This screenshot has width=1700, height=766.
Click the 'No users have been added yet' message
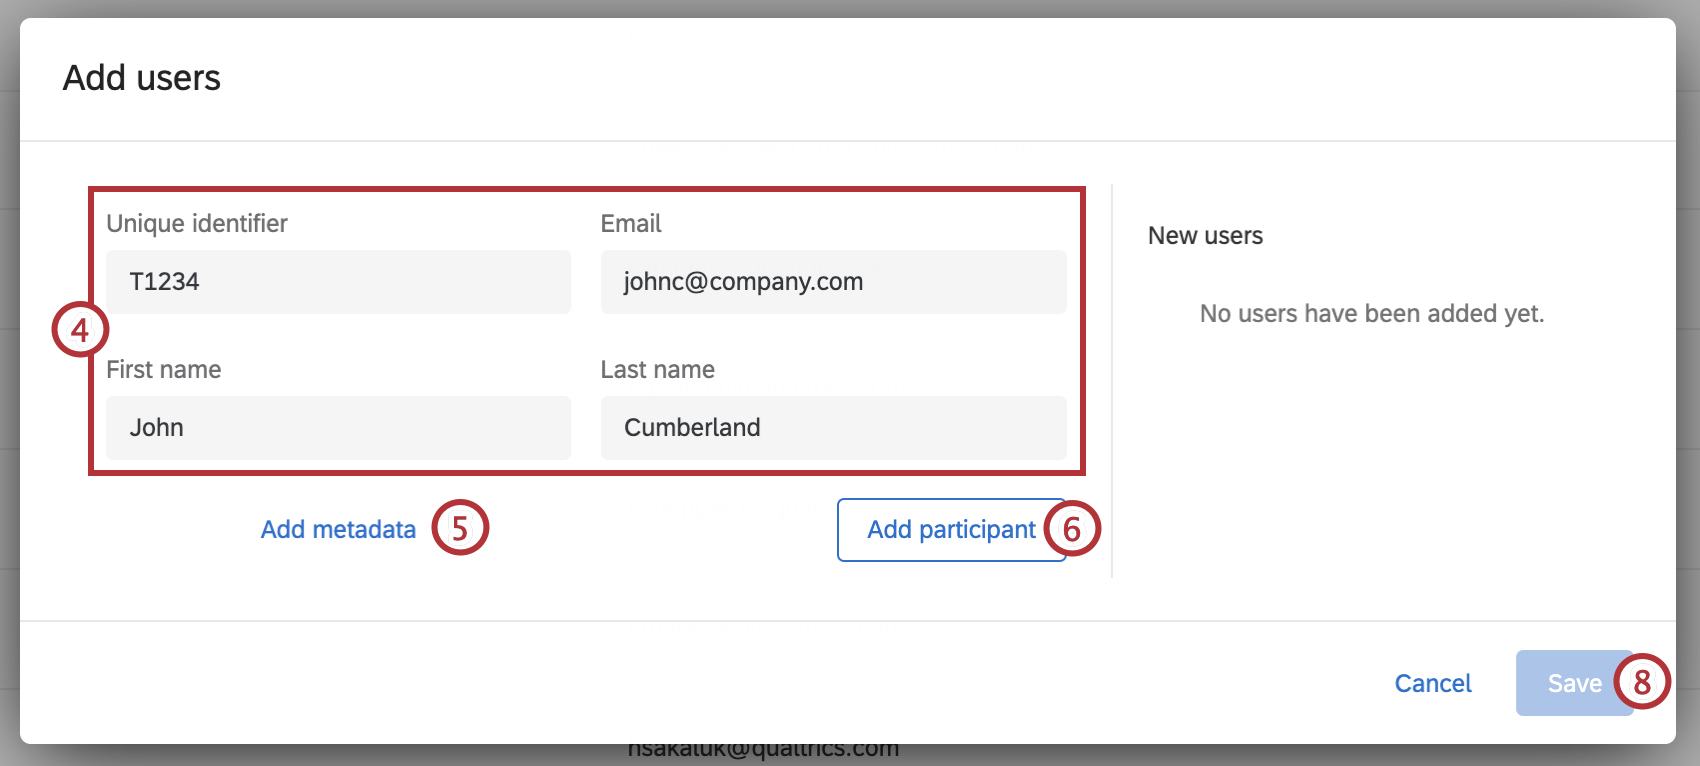pyautogui.click(x=1371, y=314)
